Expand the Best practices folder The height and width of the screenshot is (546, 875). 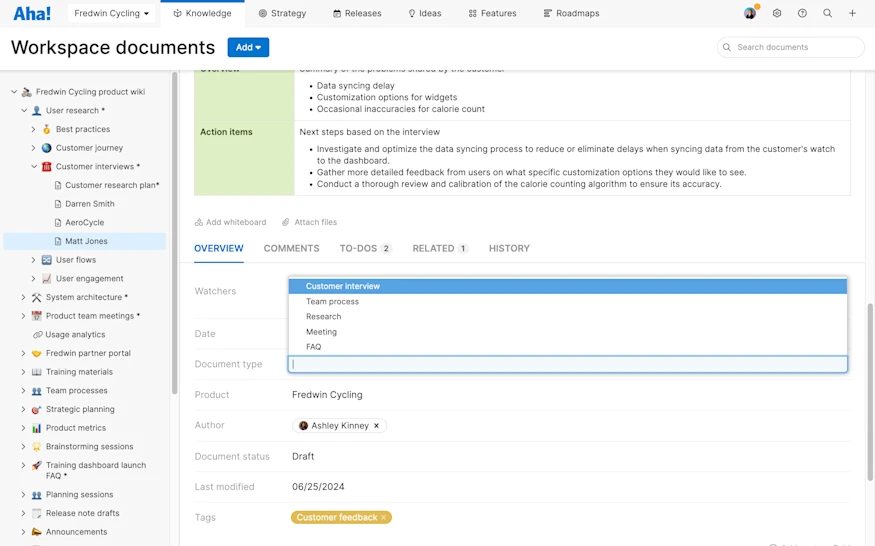point(33,129)
